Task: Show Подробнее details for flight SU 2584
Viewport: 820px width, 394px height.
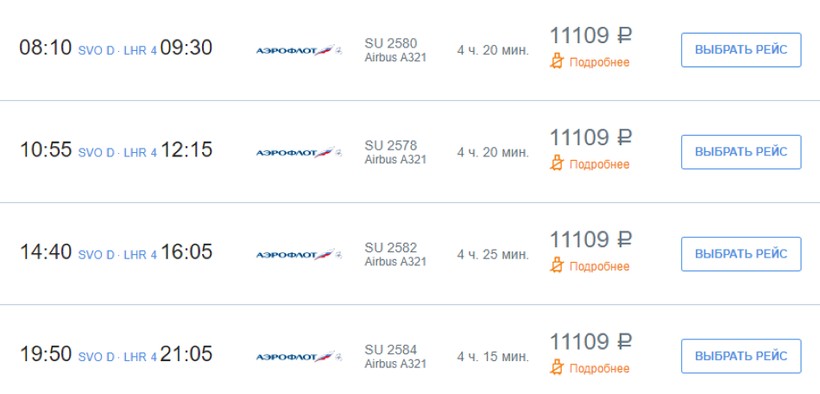Action: (599, 368)
